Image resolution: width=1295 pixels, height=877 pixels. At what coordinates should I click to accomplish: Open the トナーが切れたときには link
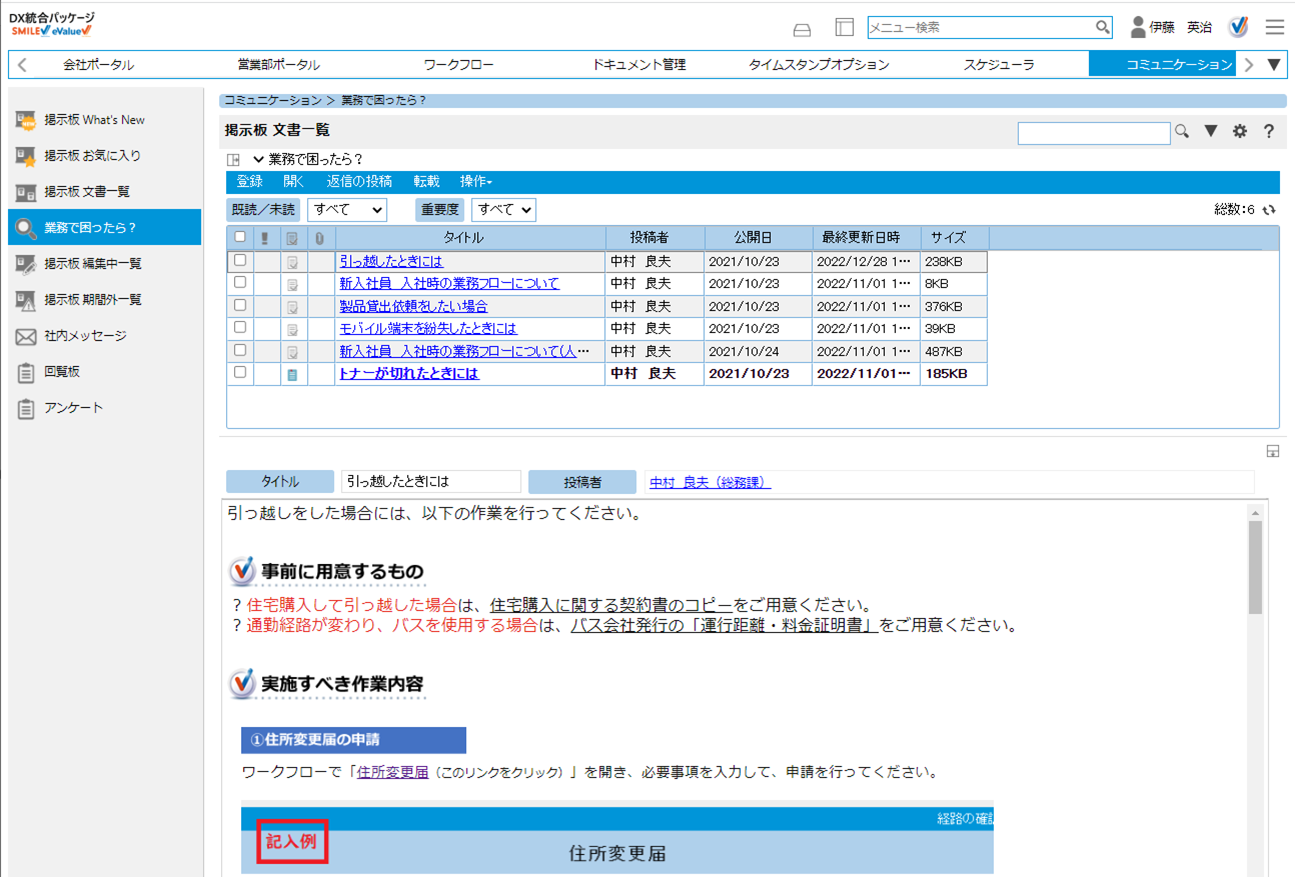pos(409,373)
